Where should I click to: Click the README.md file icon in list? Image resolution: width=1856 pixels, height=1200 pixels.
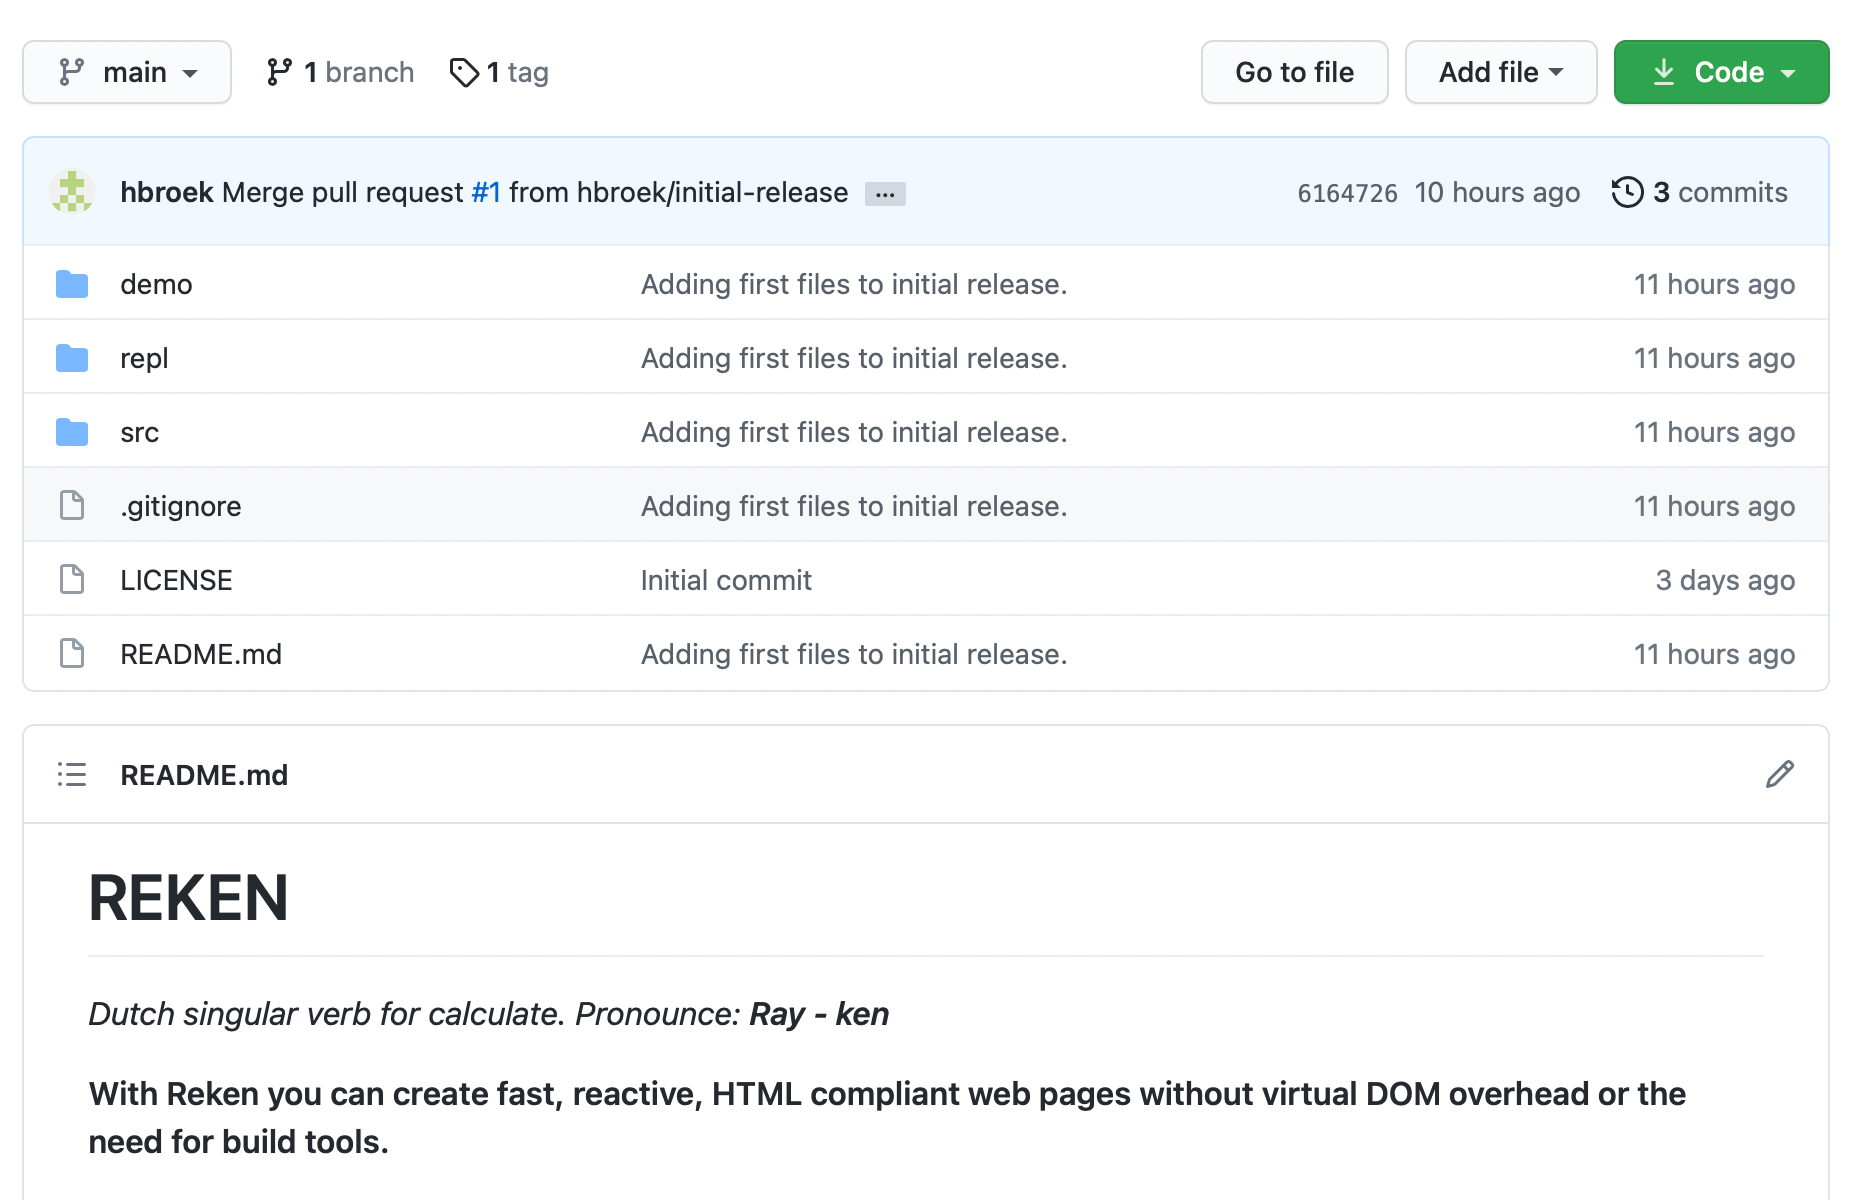tap(72, 653)
